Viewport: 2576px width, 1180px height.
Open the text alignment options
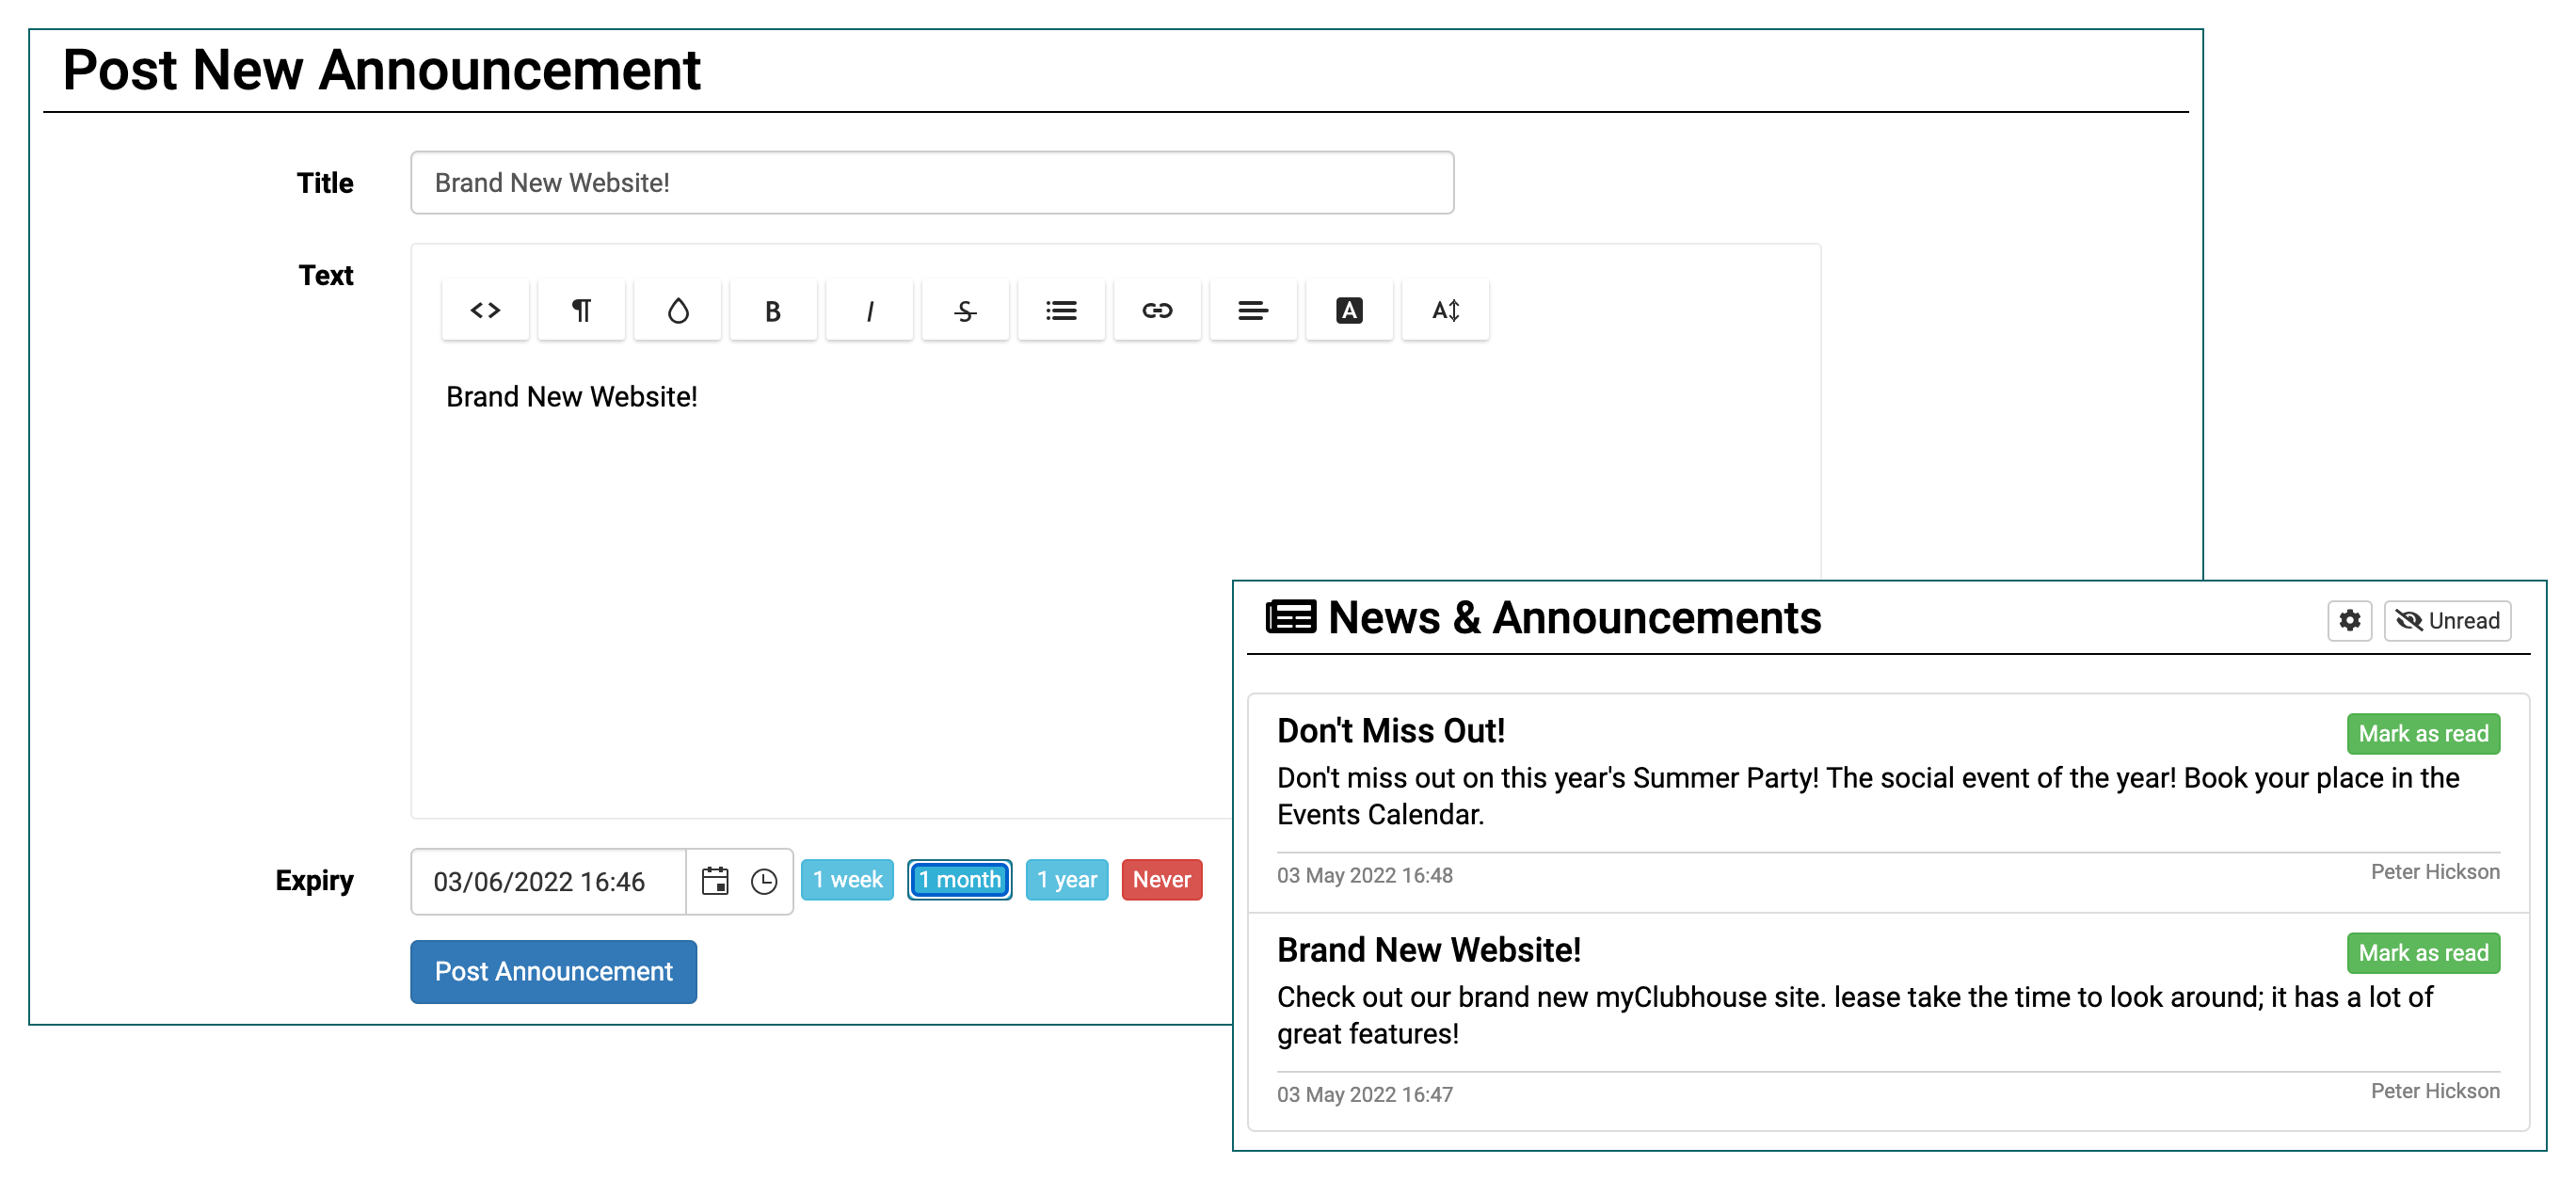pos(1253,311)
